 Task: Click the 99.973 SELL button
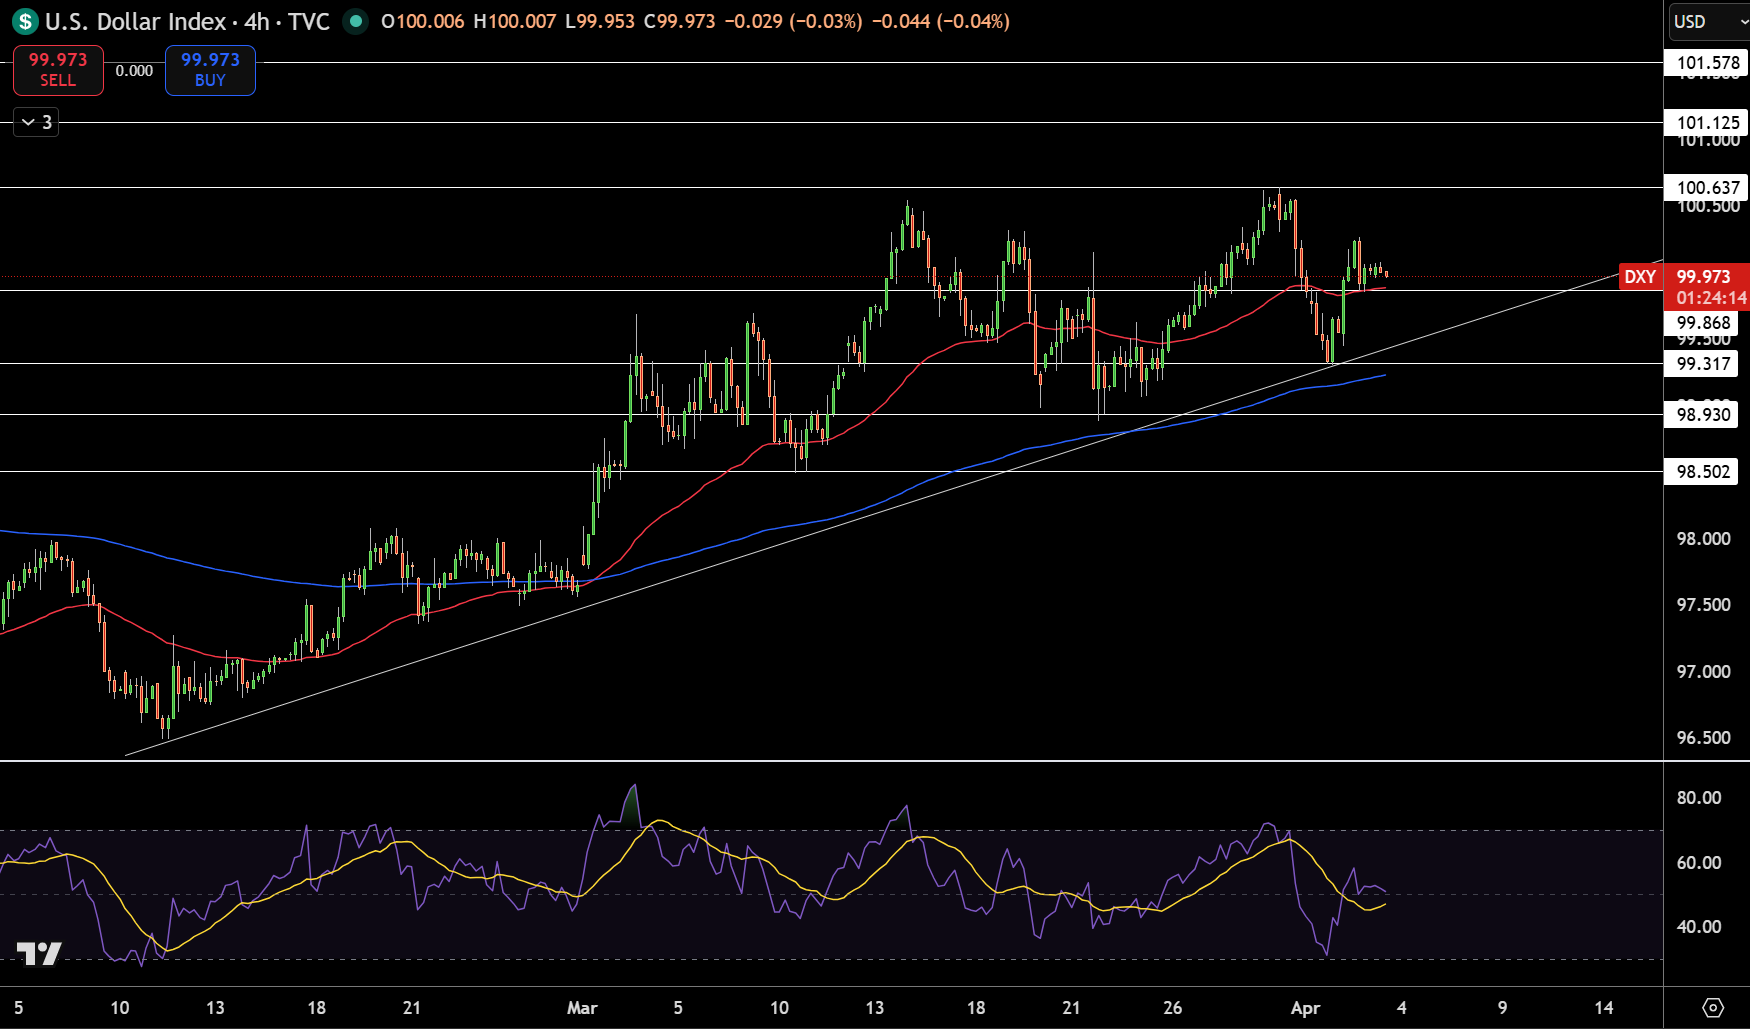point(58,70)
